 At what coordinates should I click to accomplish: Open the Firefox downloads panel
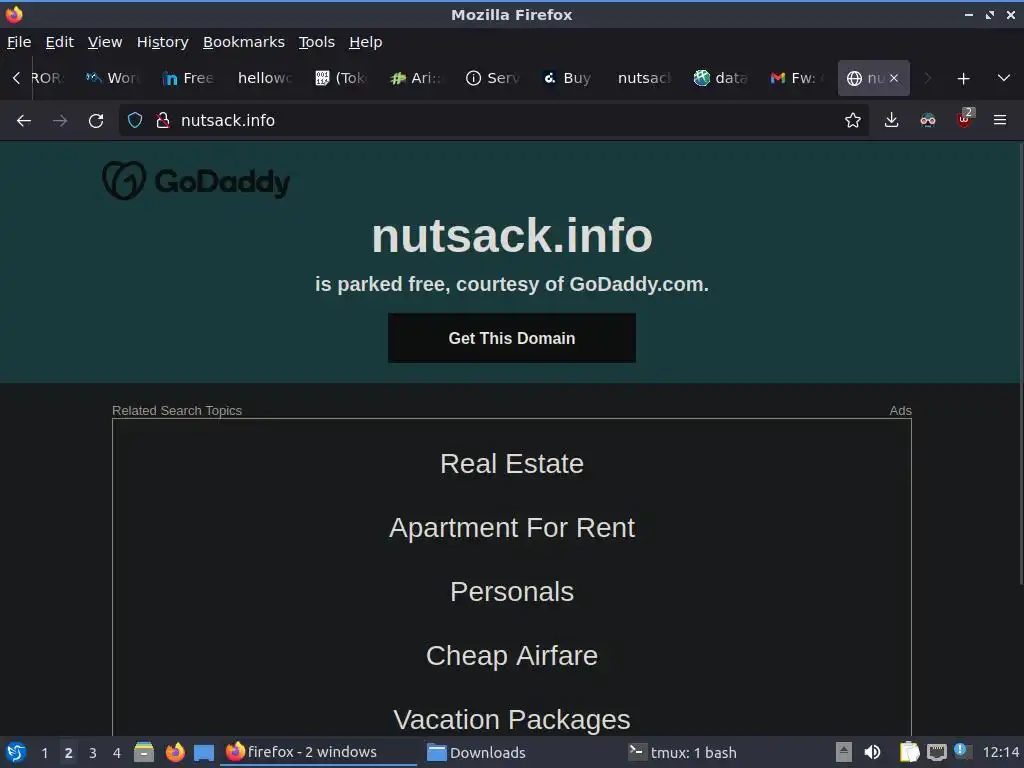(x=891, y=121)
